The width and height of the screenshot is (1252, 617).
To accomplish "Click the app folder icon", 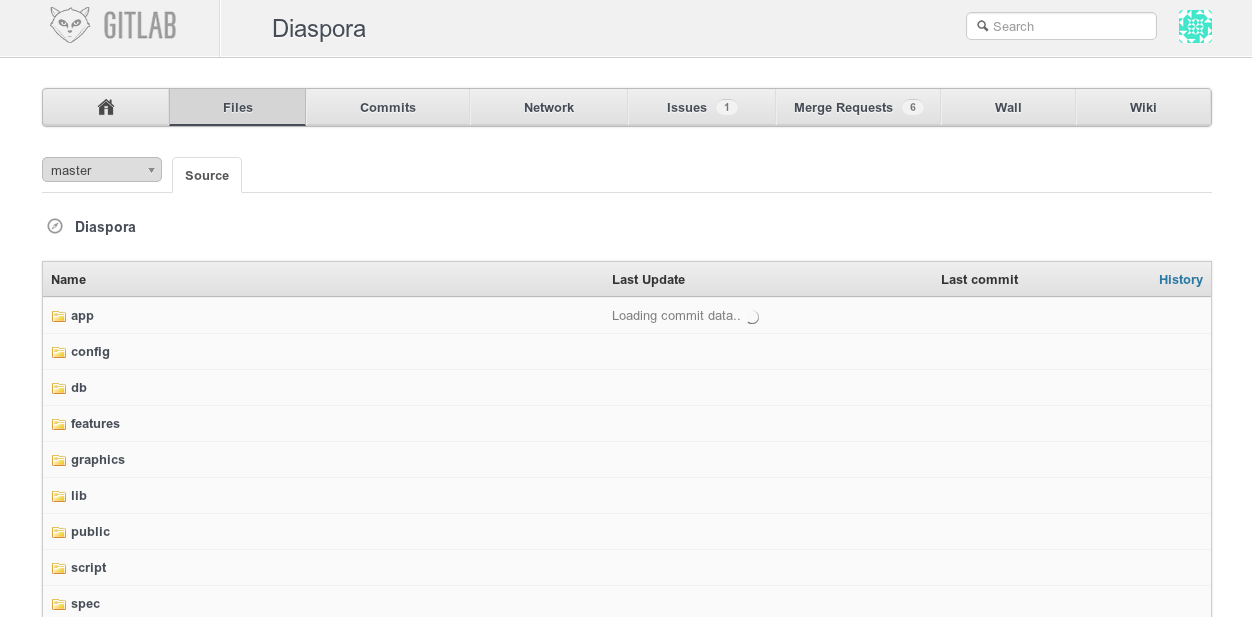I will click(59, 316).
